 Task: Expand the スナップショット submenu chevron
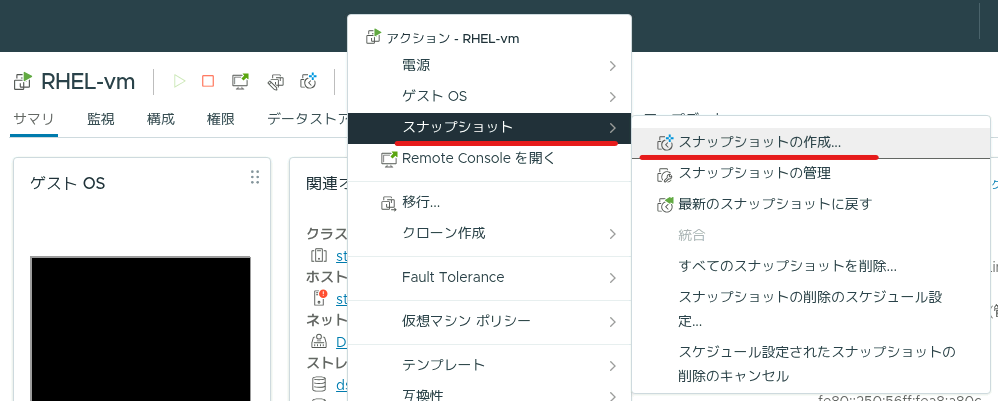tap(612, 127)
